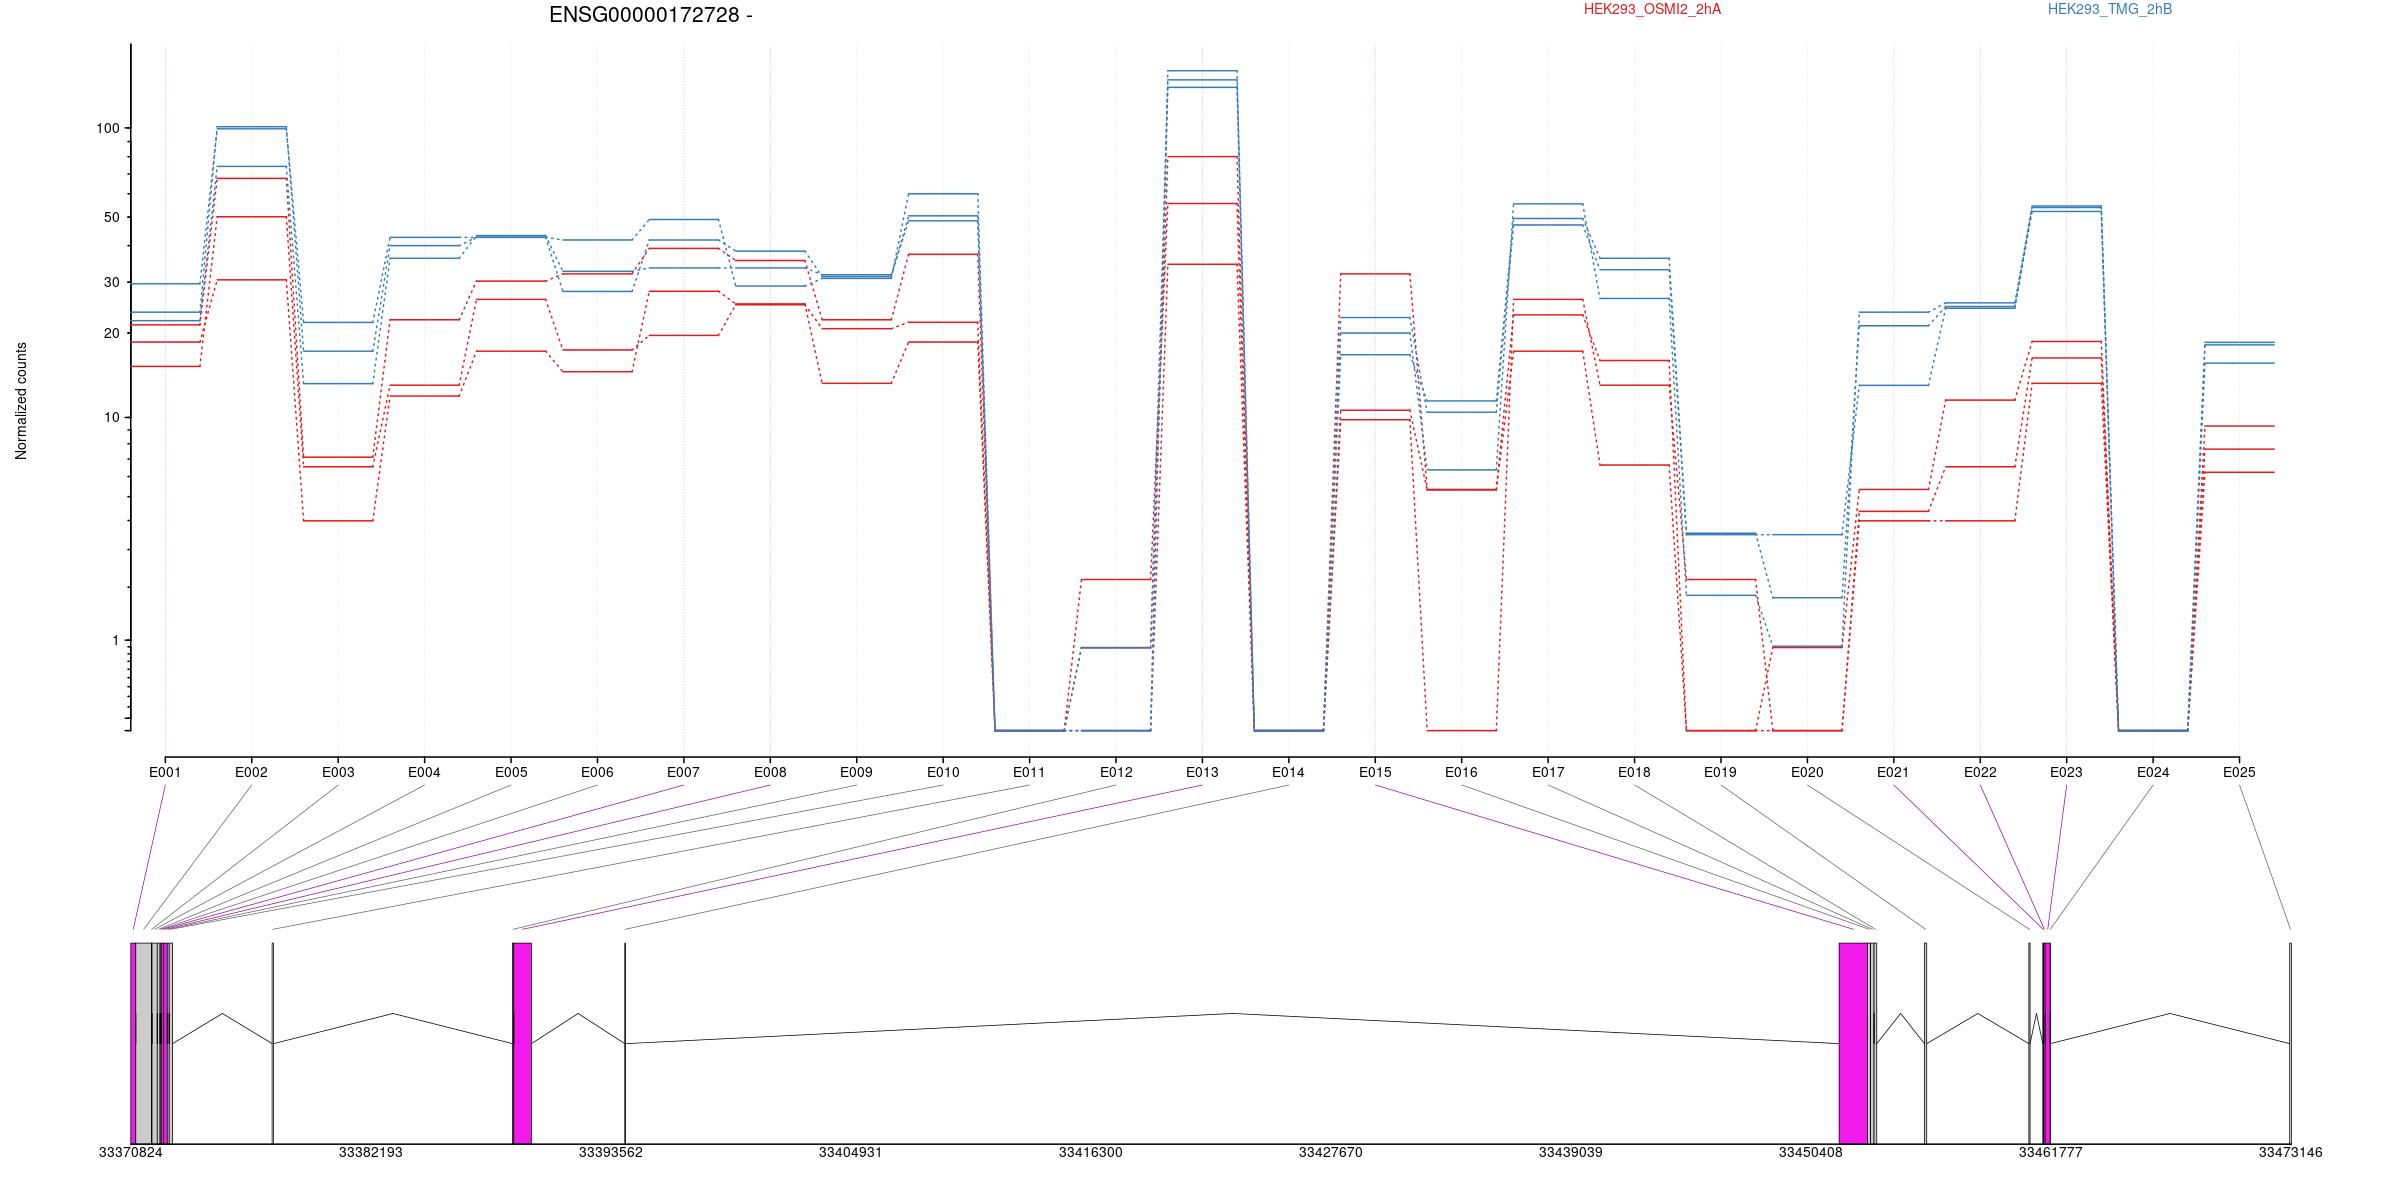Click the y-axis tick value 30
Image resolution: width=2400 pixels, height=1200 pixels.
(x=112, y=283)
